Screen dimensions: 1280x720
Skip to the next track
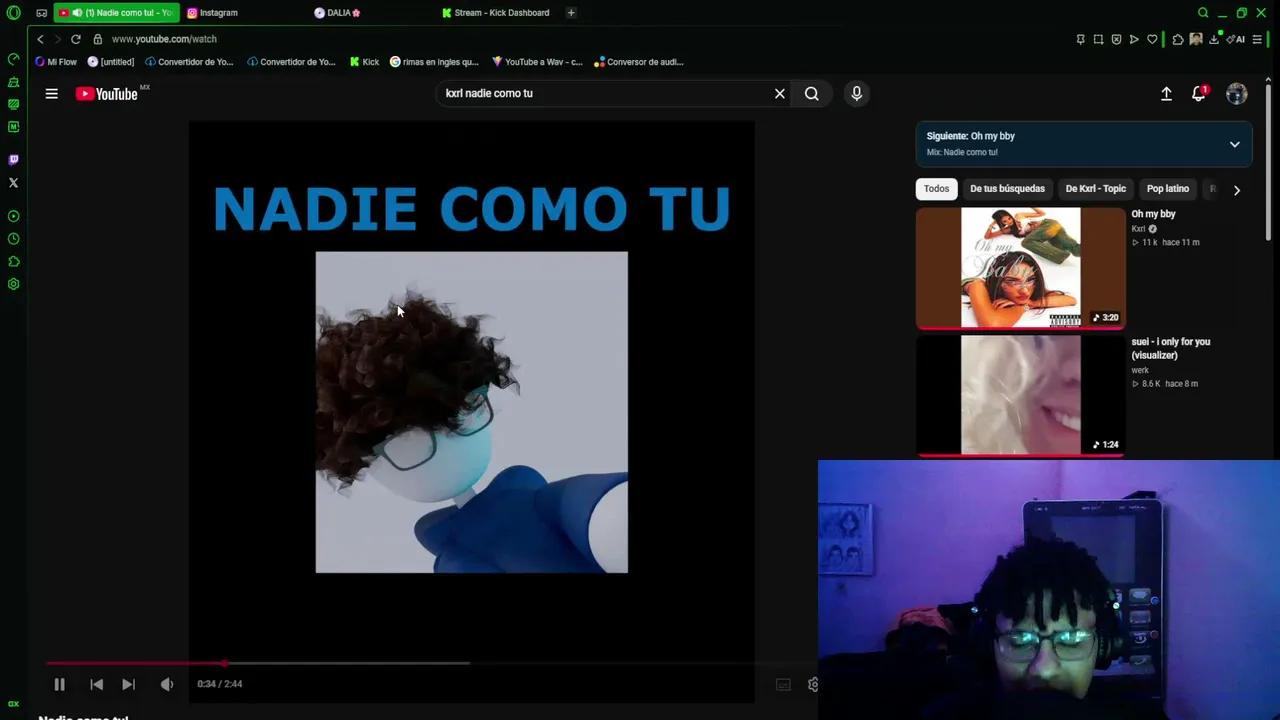(128, 684)
